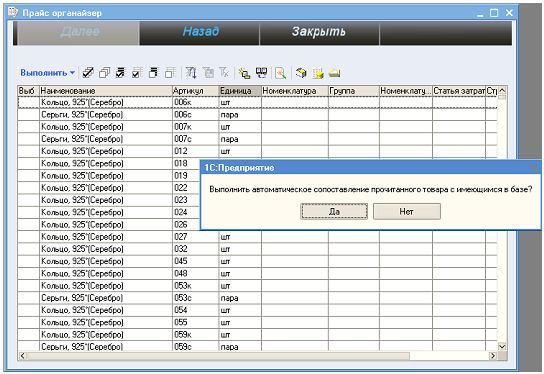The height and width of the screenshot is (374, 544).
Task: Select article cell 018
Action: 186,163
